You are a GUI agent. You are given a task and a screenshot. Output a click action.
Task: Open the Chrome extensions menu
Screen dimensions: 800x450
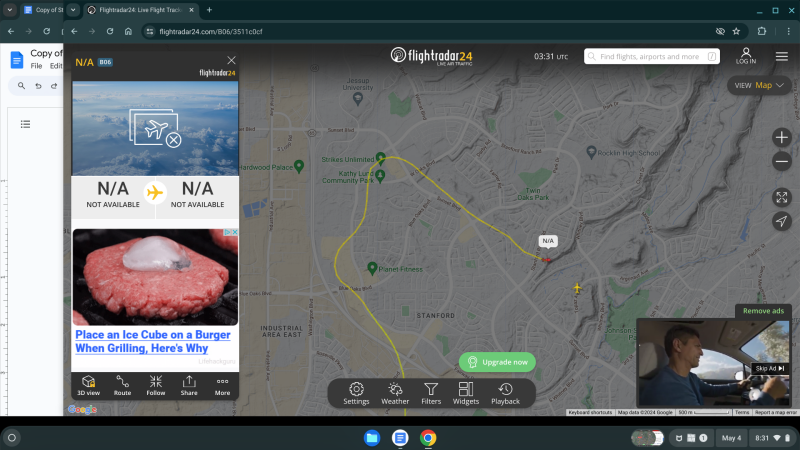pos(762,31)
